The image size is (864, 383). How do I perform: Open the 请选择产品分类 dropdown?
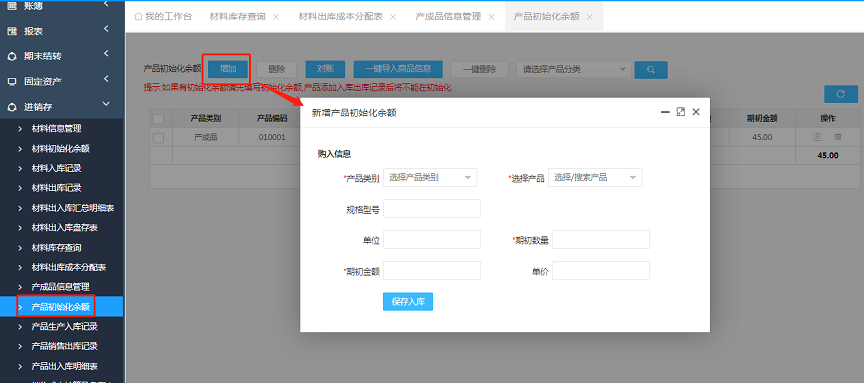[x=574, y=69]
